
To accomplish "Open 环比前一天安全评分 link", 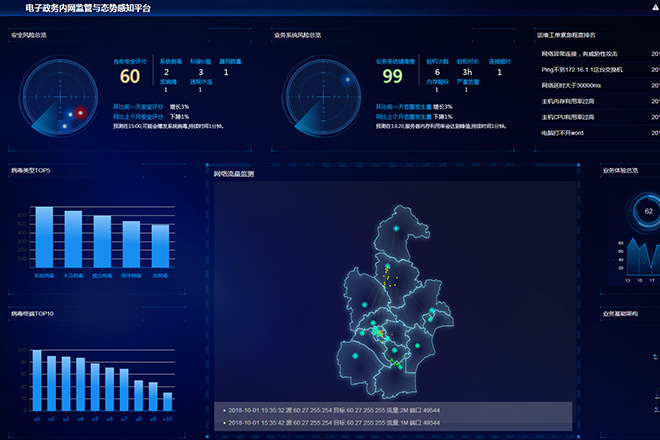I will pyautogui.click(x=139, y=106).
